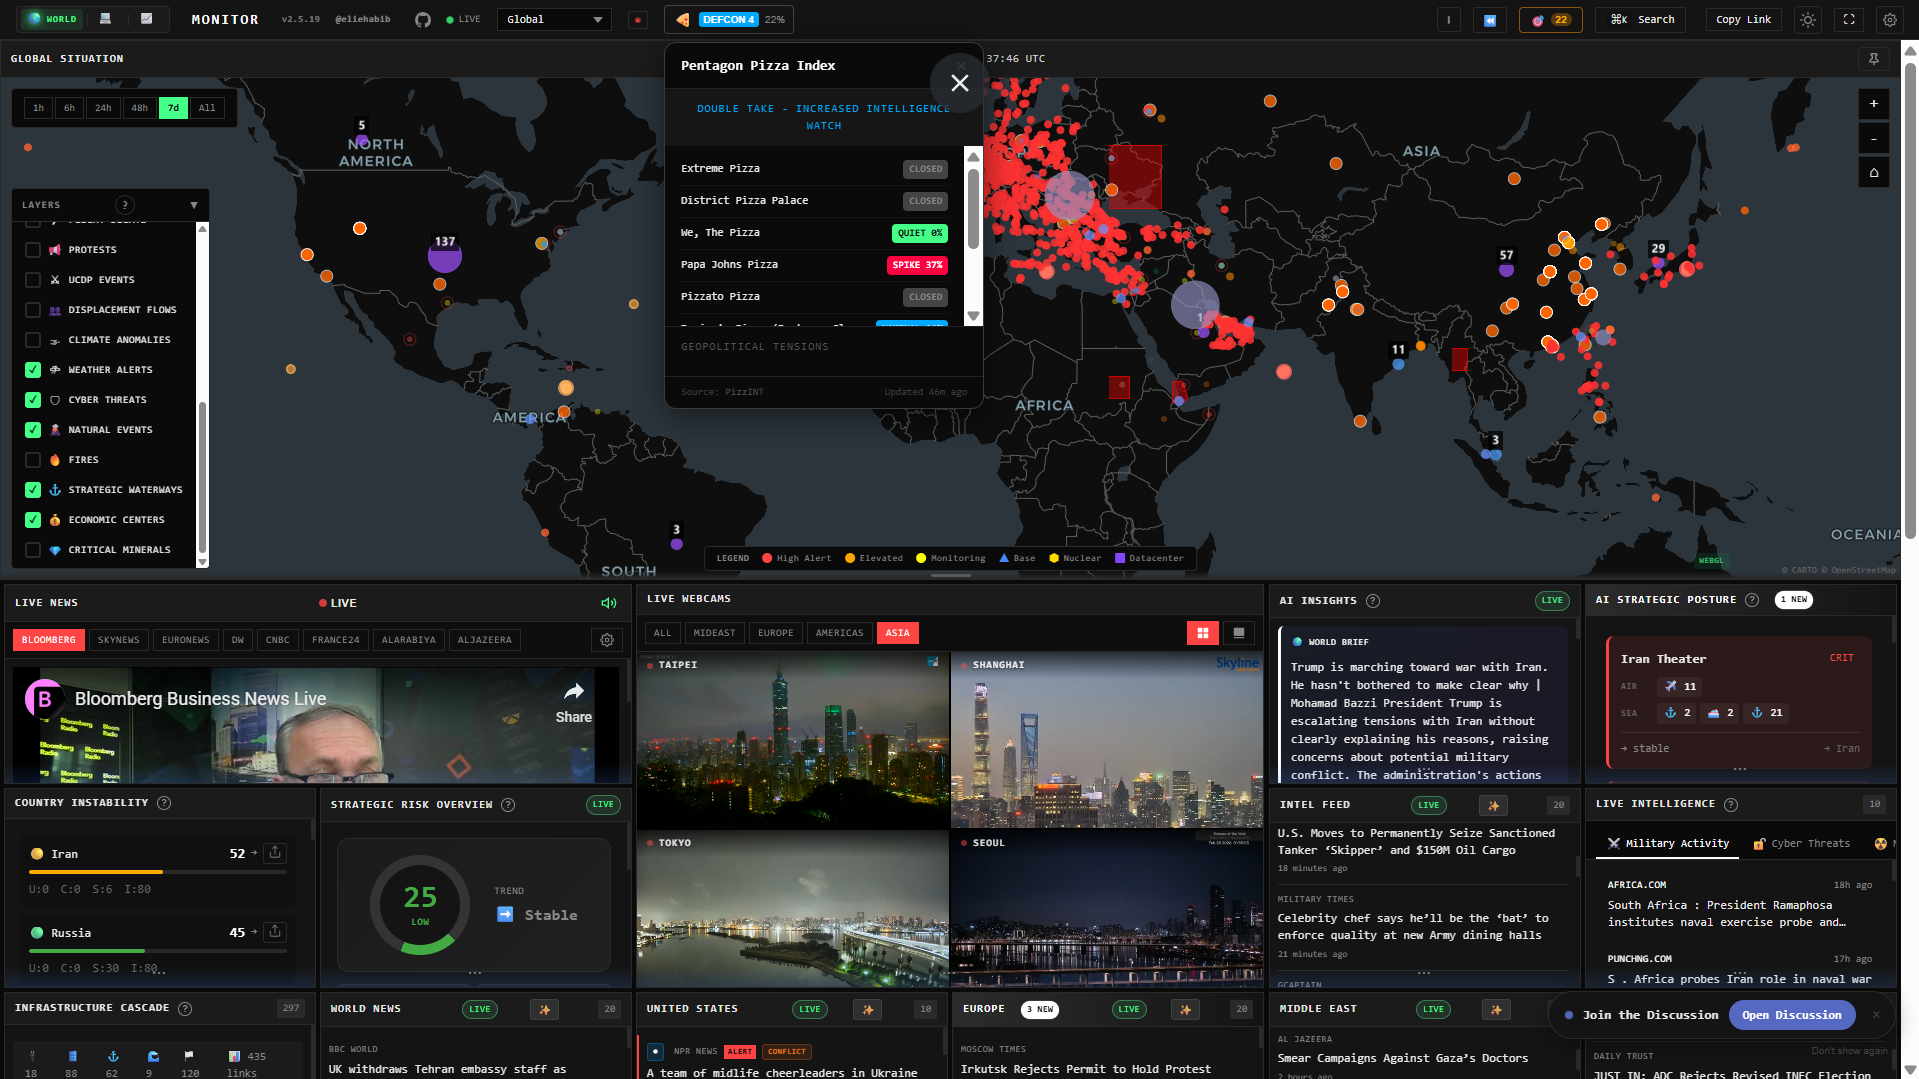Viewport: 1919px width, 1079px height.
Task: Share the Bloomberg Business News video
Action: point(573,703)
